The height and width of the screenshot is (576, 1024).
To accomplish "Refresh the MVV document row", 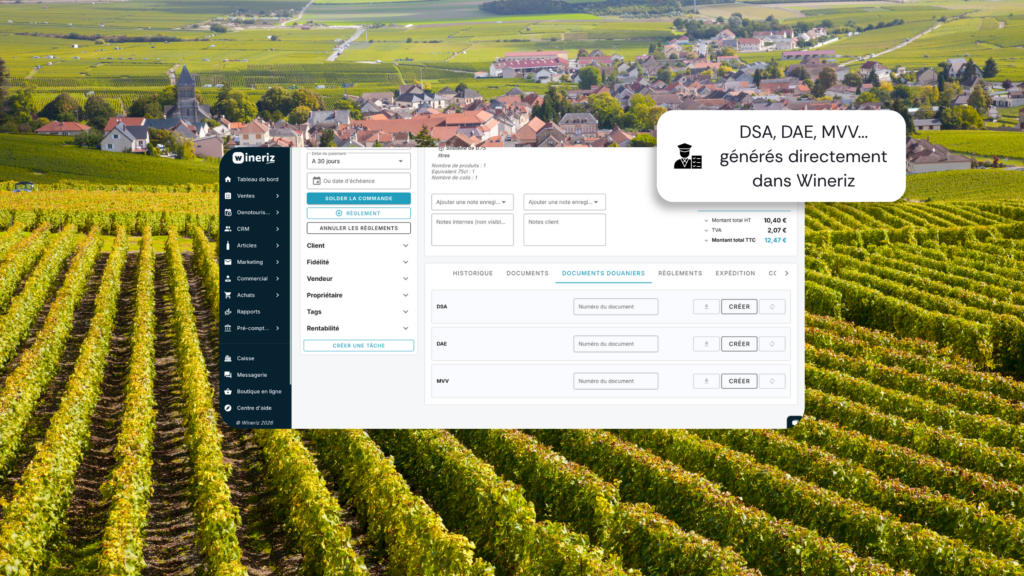I will (x=772, y=381).
